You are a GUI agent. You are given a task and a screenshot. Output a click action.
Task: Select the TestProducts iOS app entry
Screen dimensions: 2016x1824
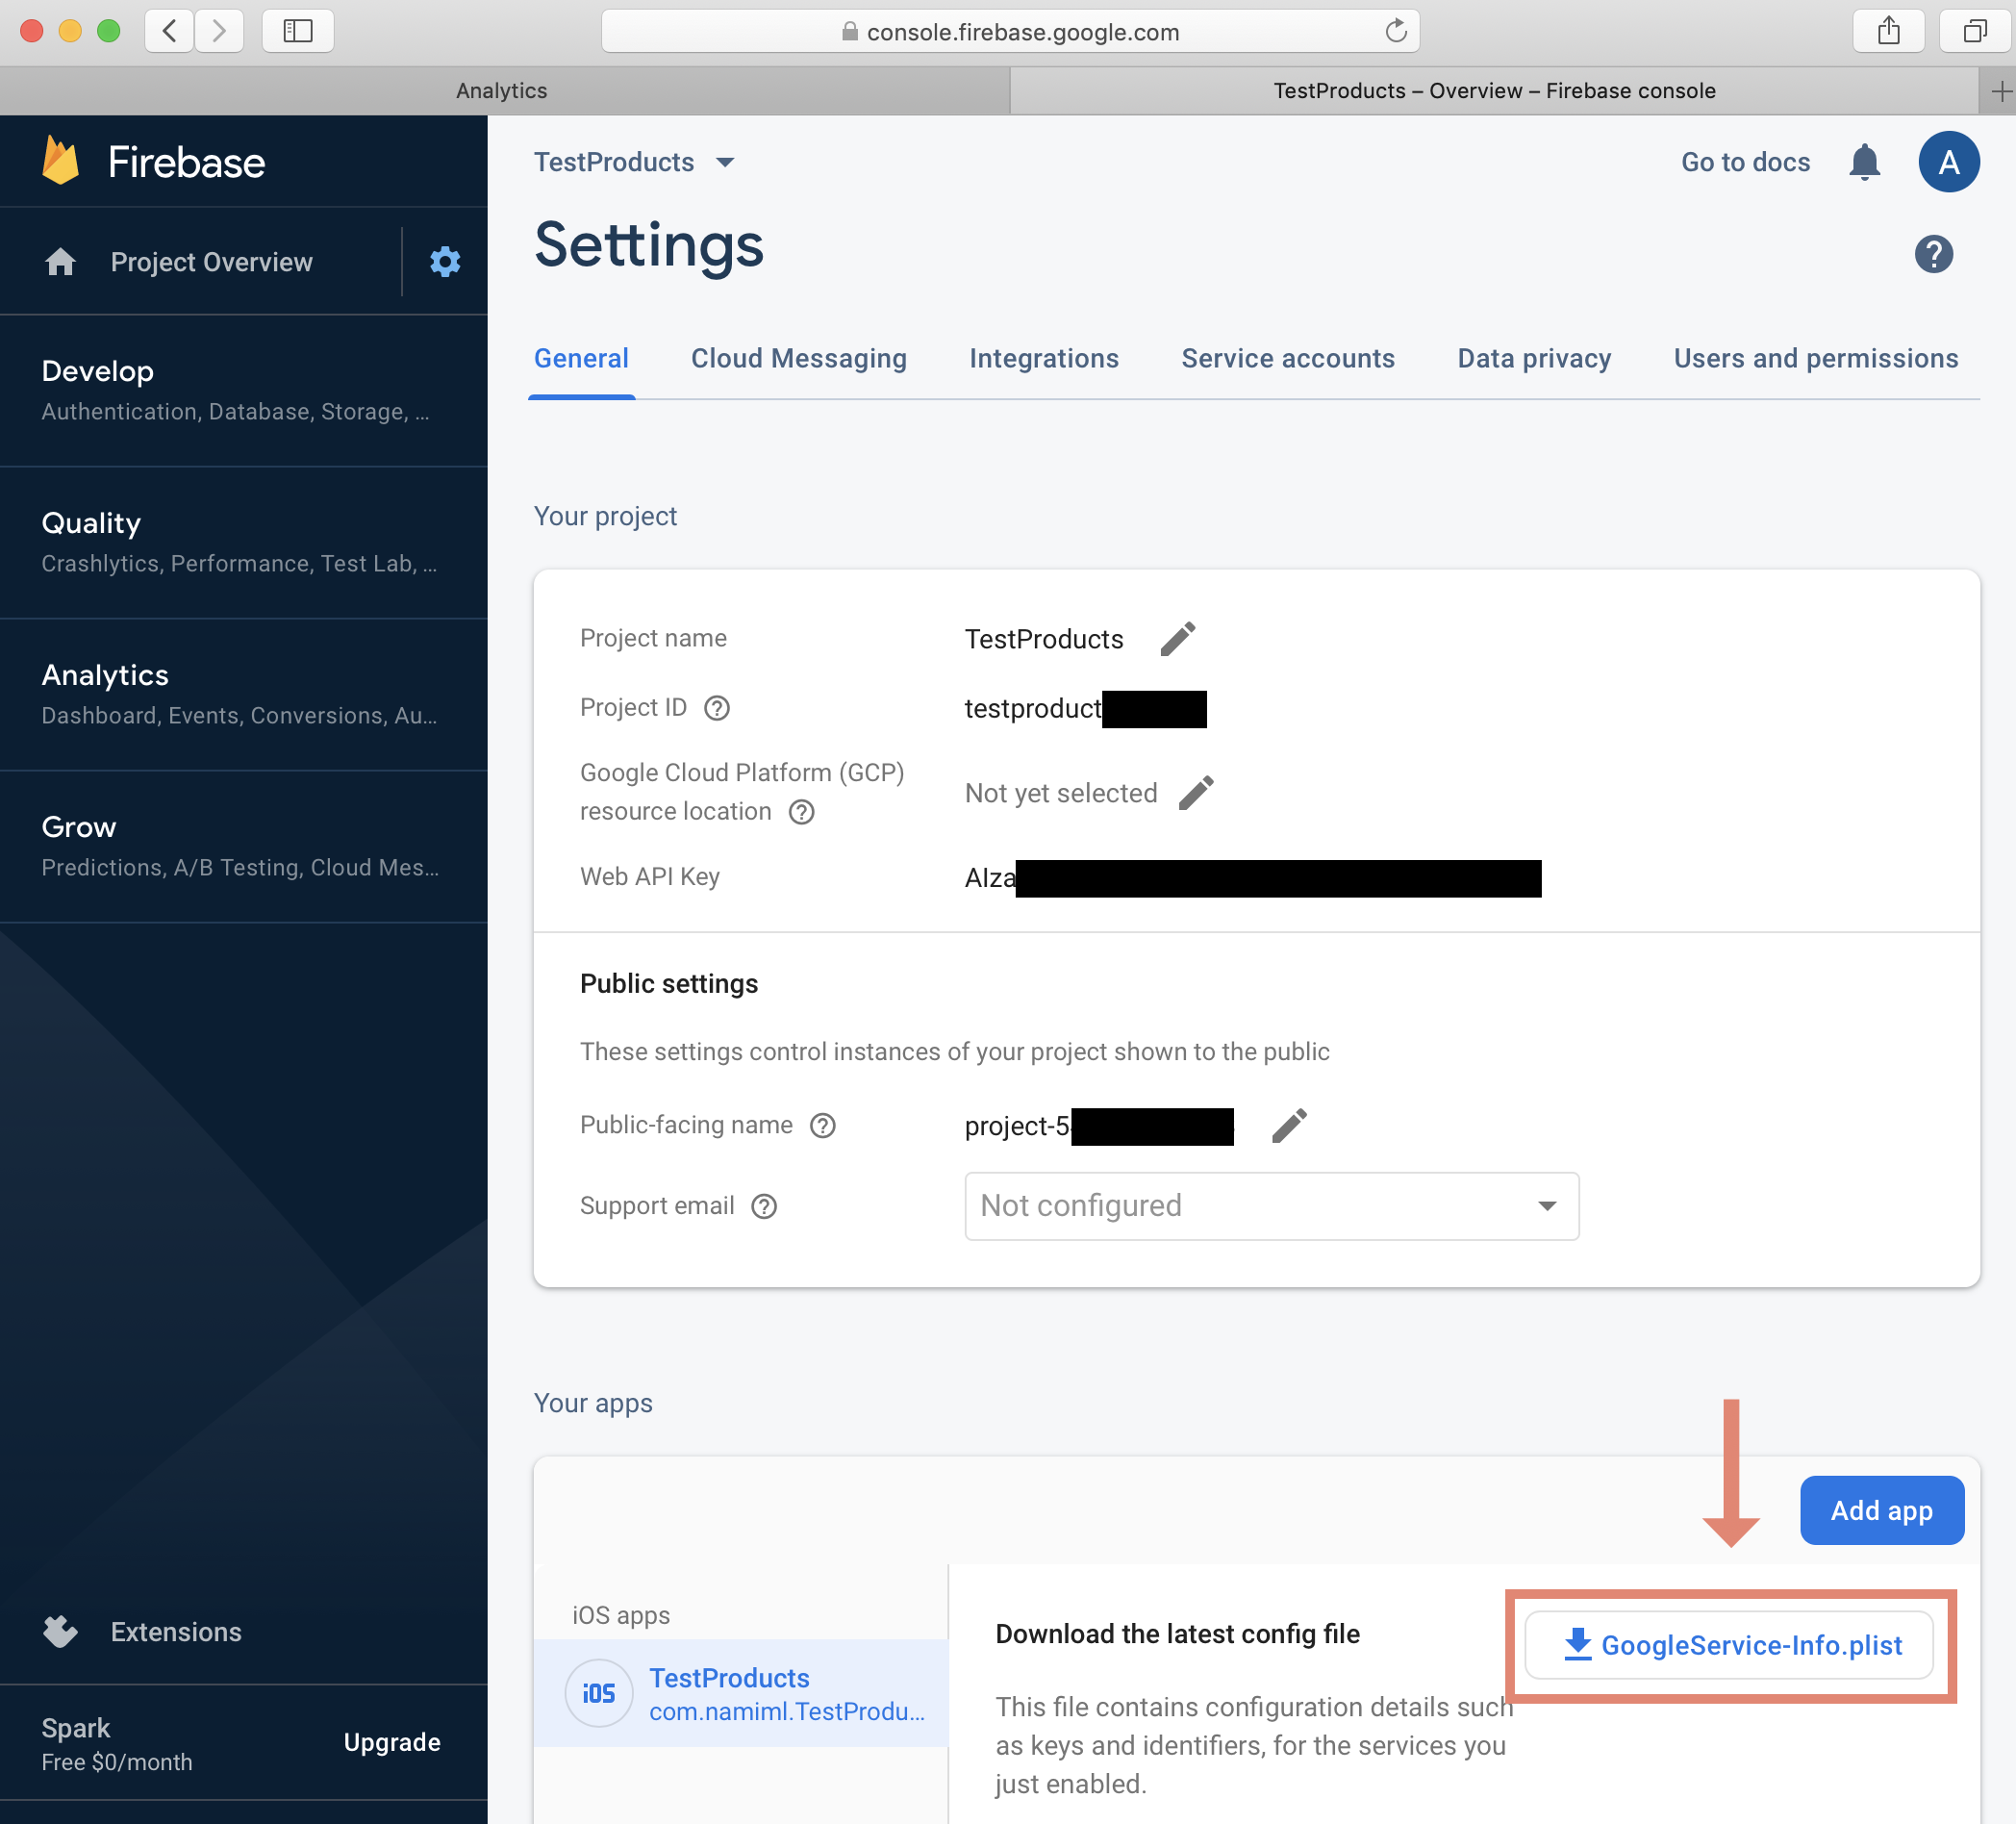741,1693
